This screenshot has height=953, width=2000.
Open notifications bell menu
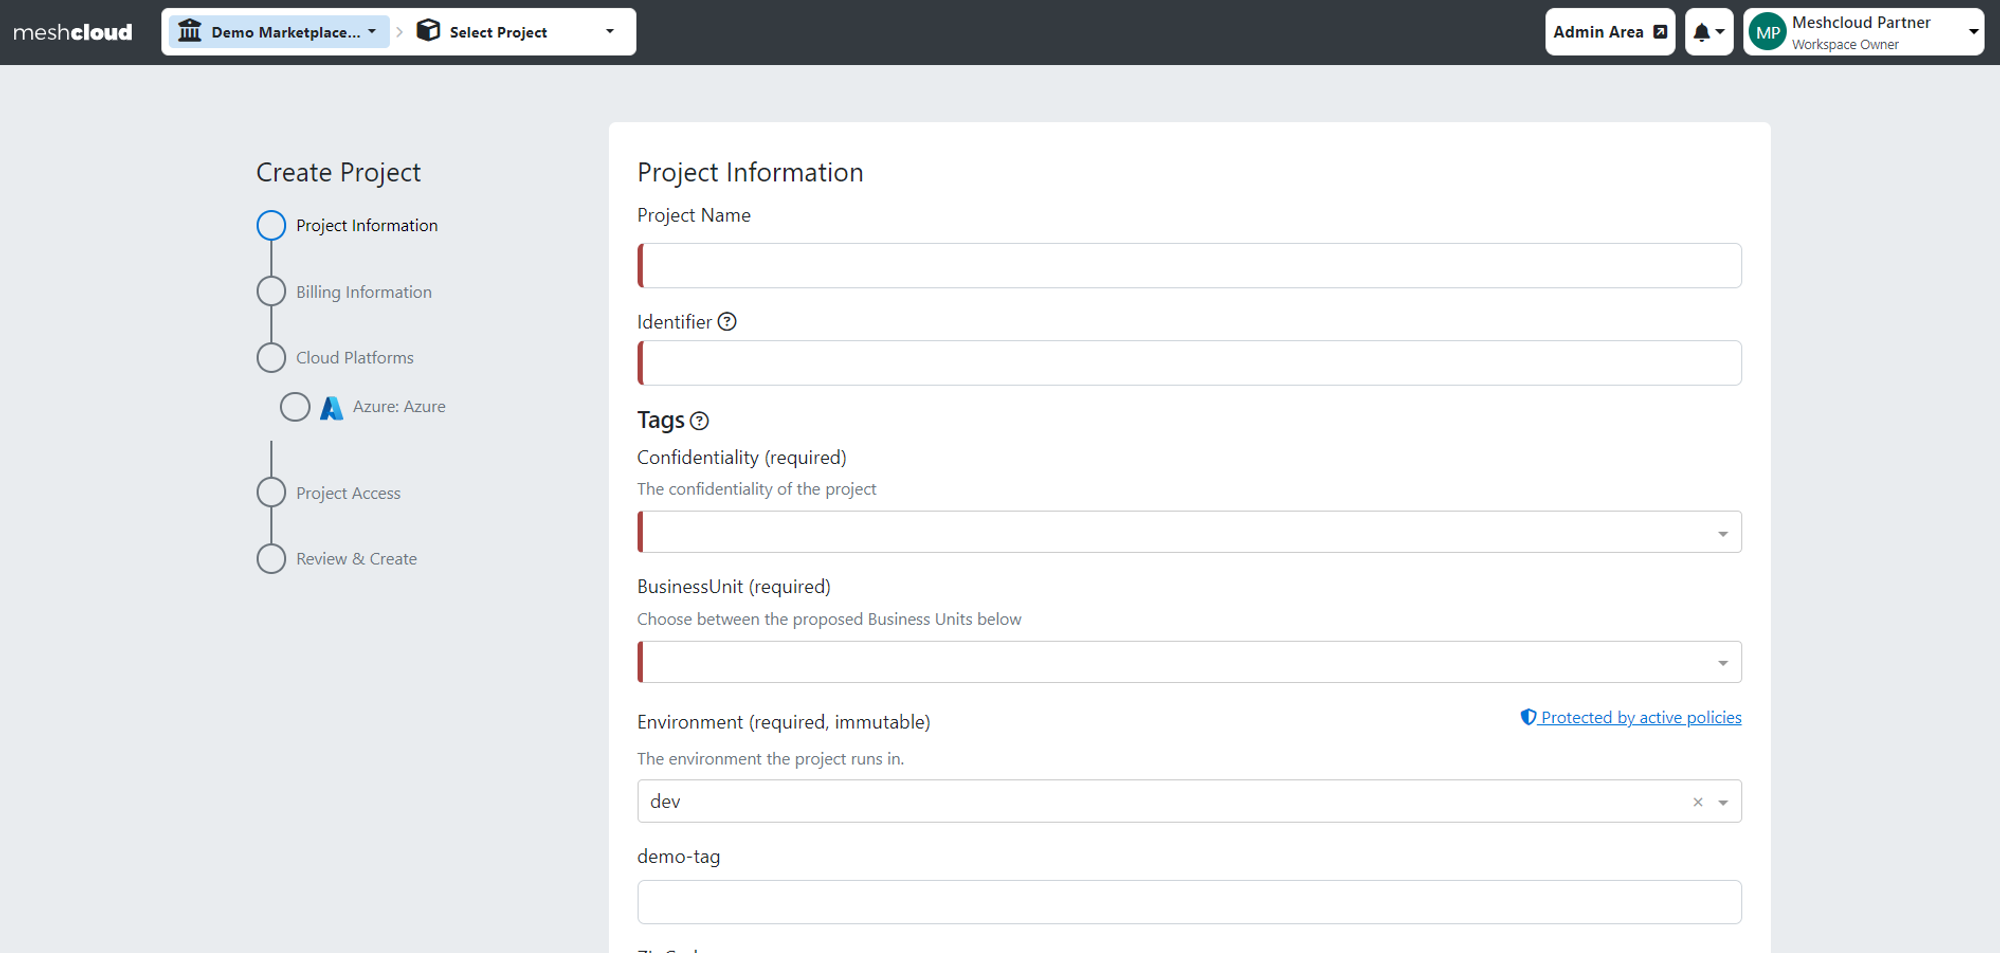click(x=1708, y=32)
